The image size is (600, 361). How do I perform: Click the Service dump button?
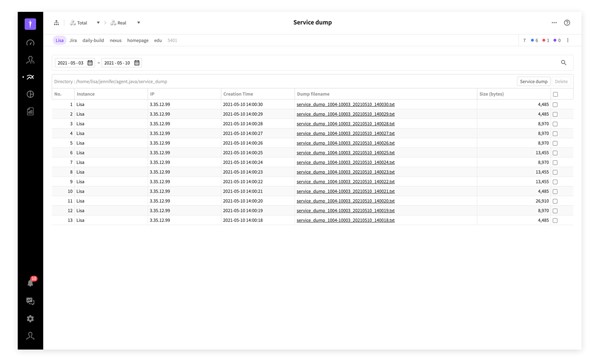click(x=534, y=82)
